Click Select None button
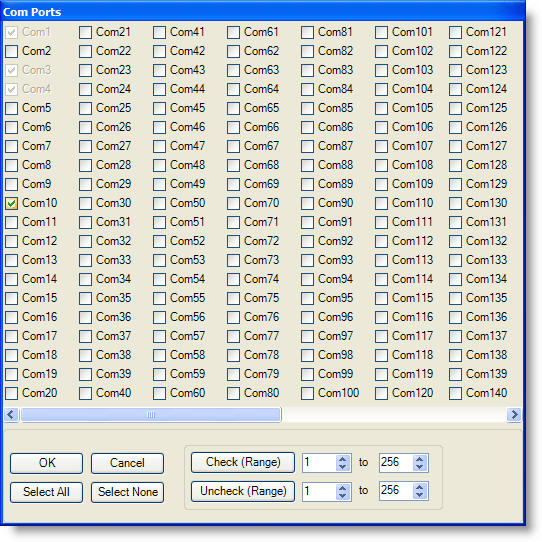This screenshot has width=542, height=542. pyautogui.click(x=127, y=492)
